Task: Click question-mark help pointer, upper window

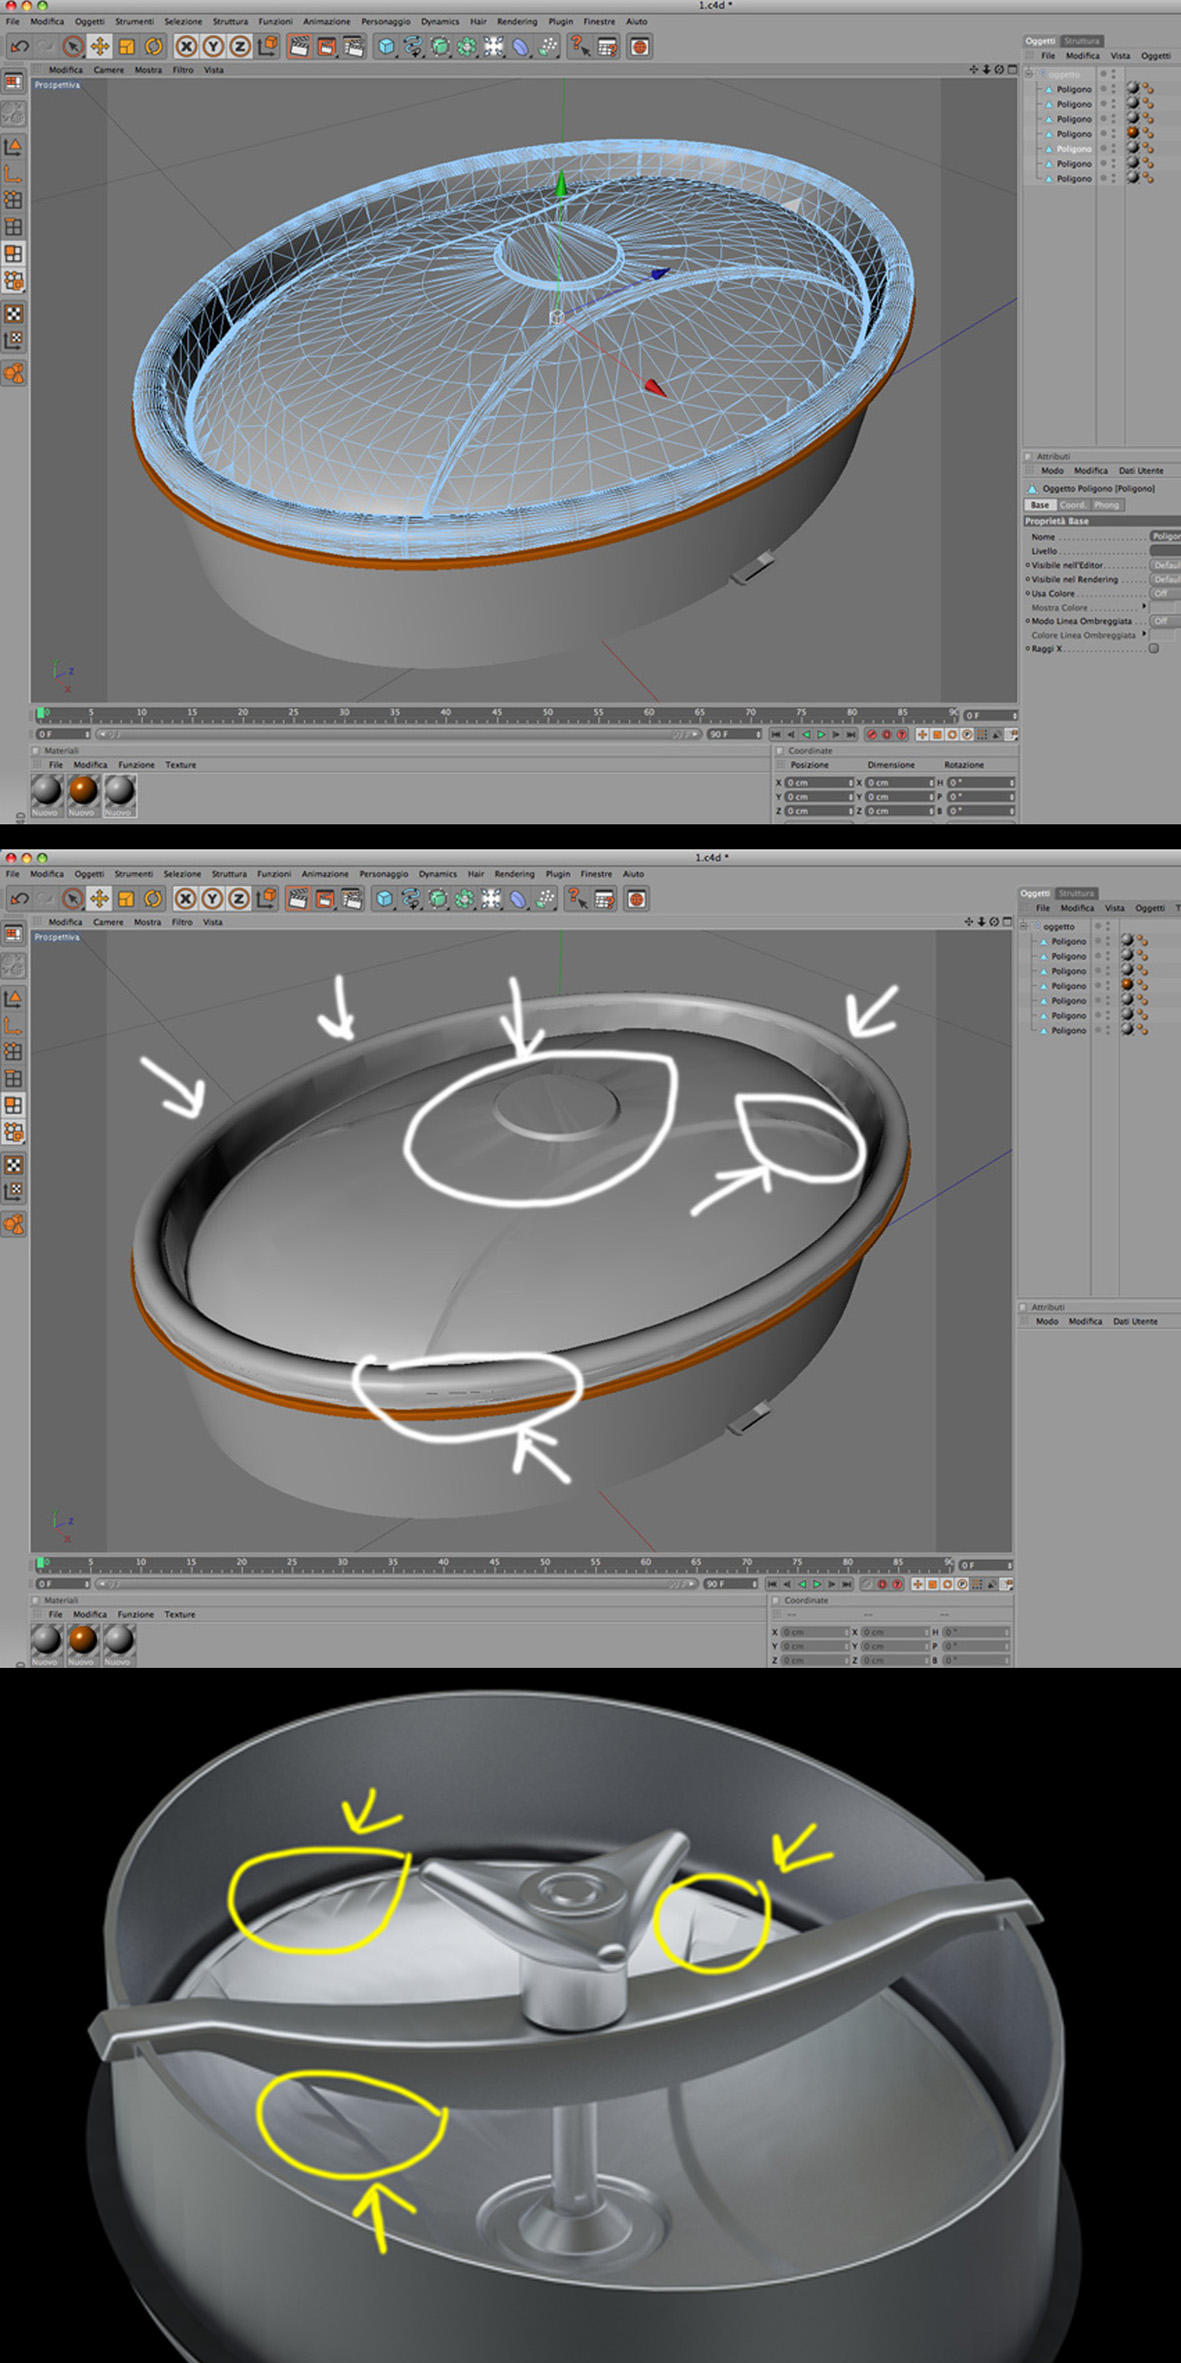Action: coord(580,46)
